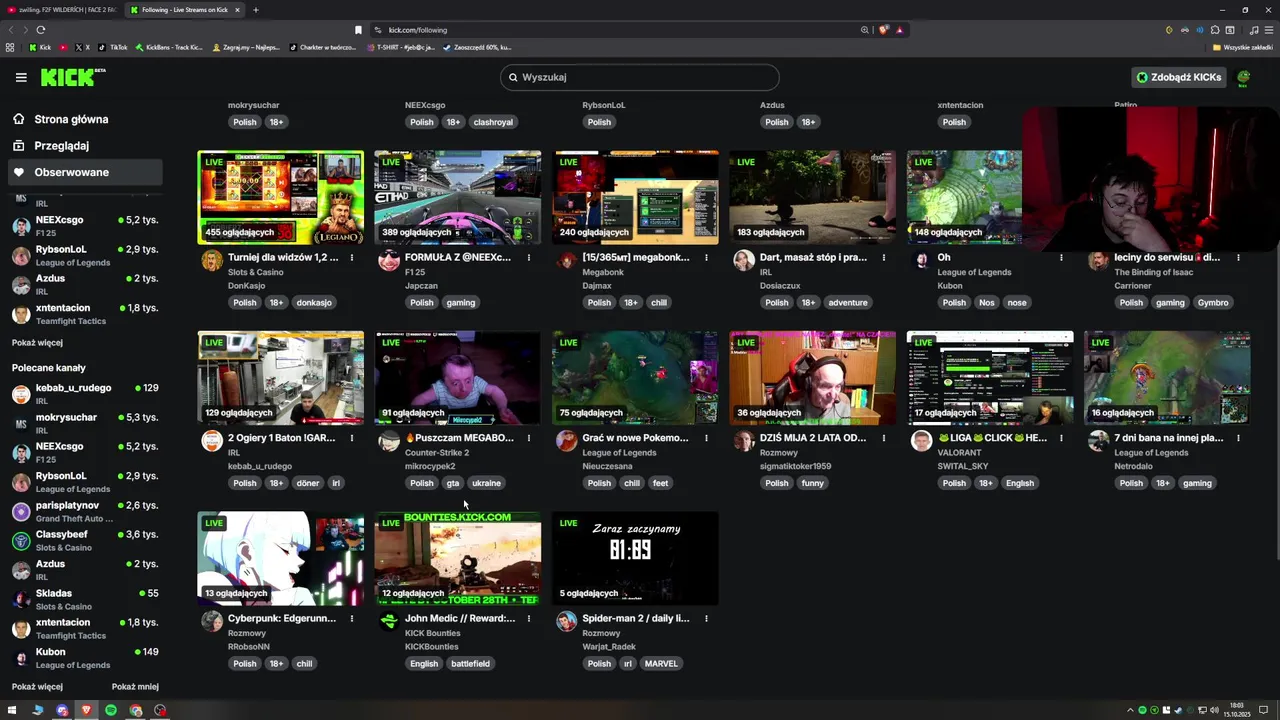The width and height of the screenshot is (1280, 720).
Task: Open Japczan F1 25 stream thumbnail
Action: [458, 197]
